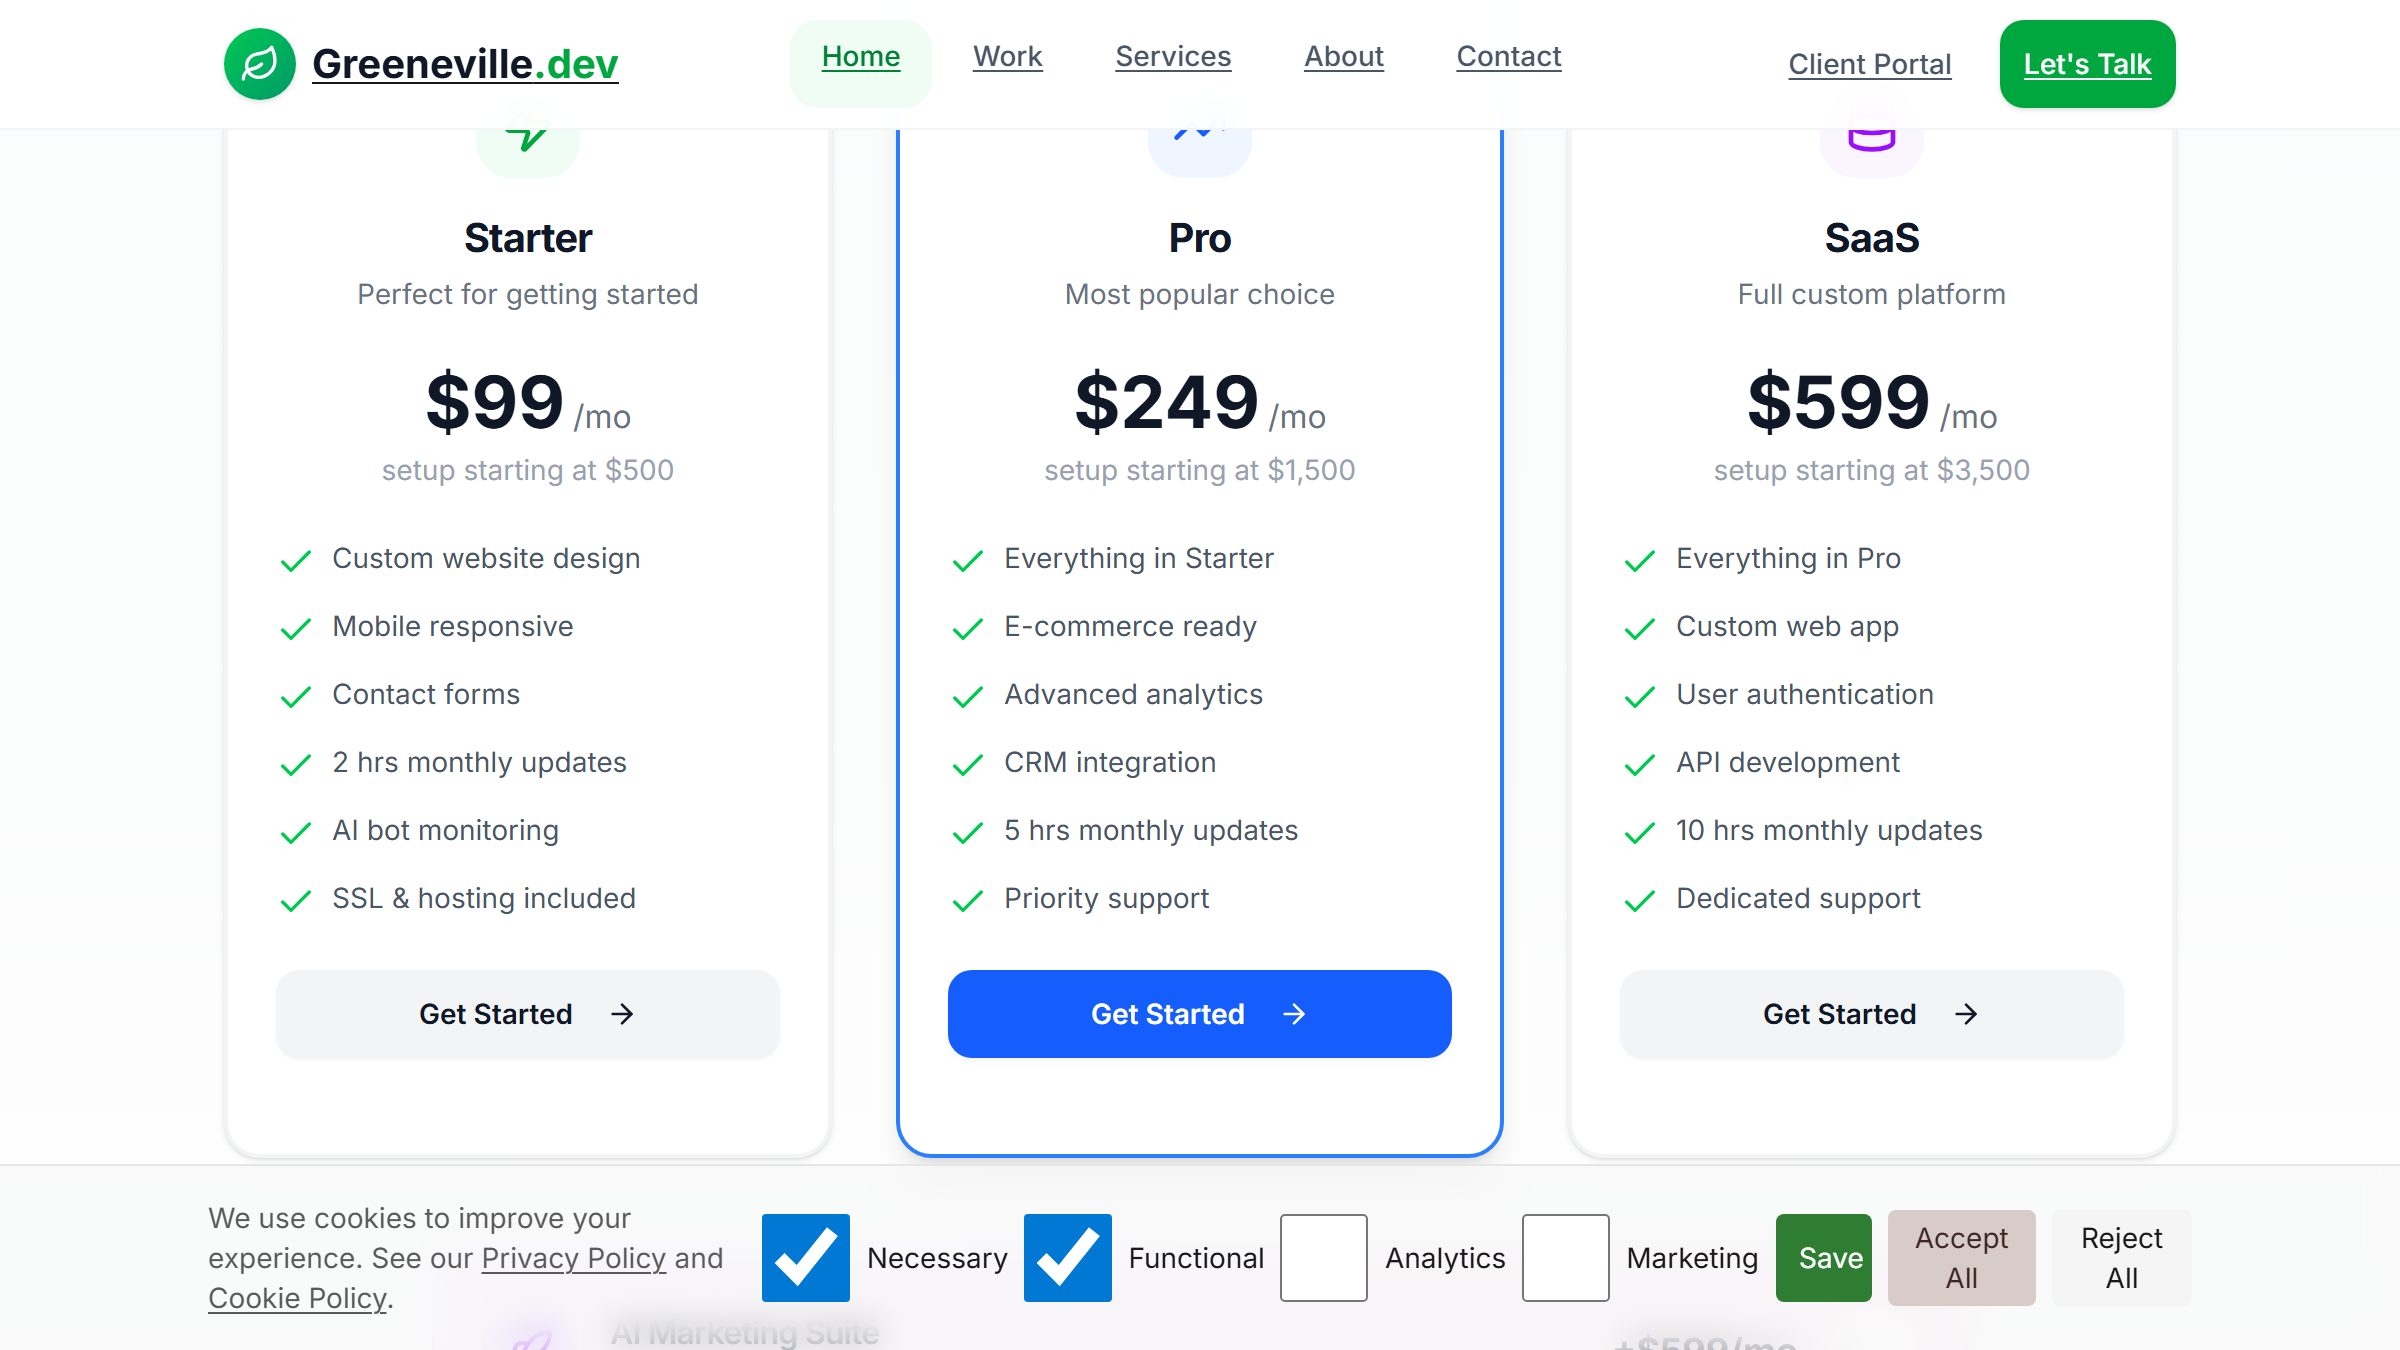Click checkmark icon beside Custom website design

(296, 560)
